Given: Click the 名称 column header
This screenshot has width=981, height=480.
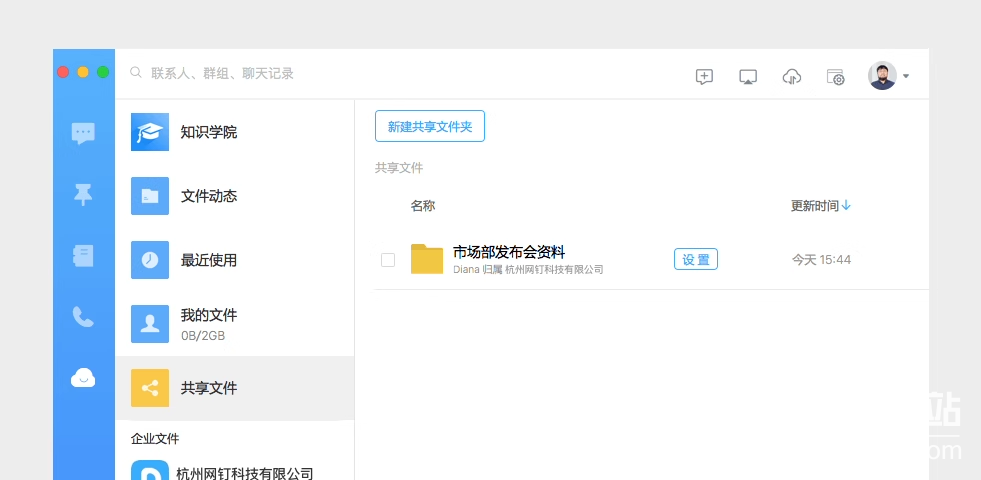Looking at the screenshot, I should tap(423, 206).
